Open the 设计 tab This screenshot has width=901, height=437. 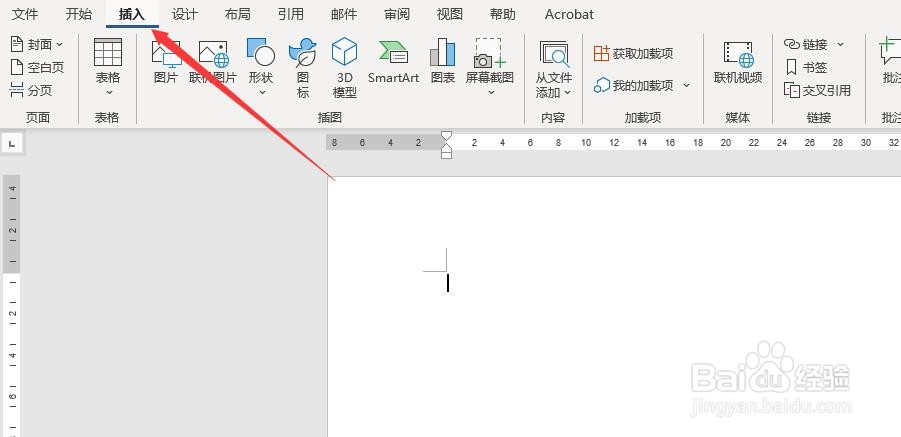tap(185, 14)
